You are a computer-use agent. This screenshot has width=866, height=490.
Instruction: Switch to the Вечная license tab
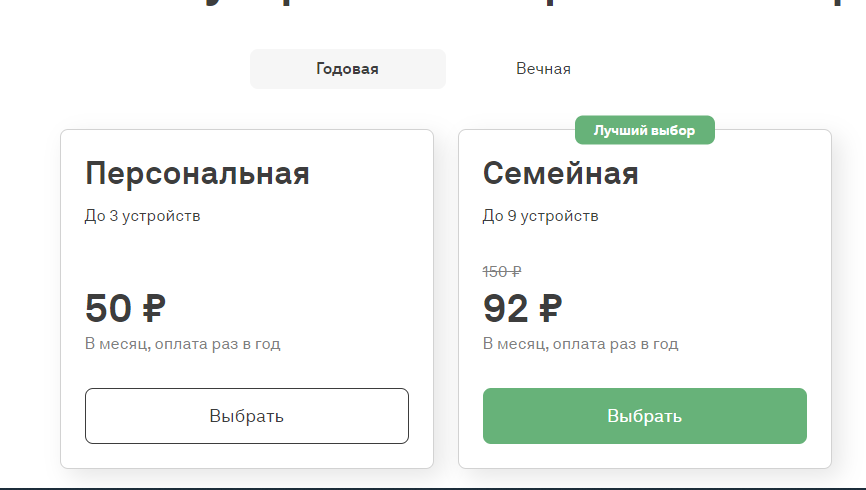point(543,69)
